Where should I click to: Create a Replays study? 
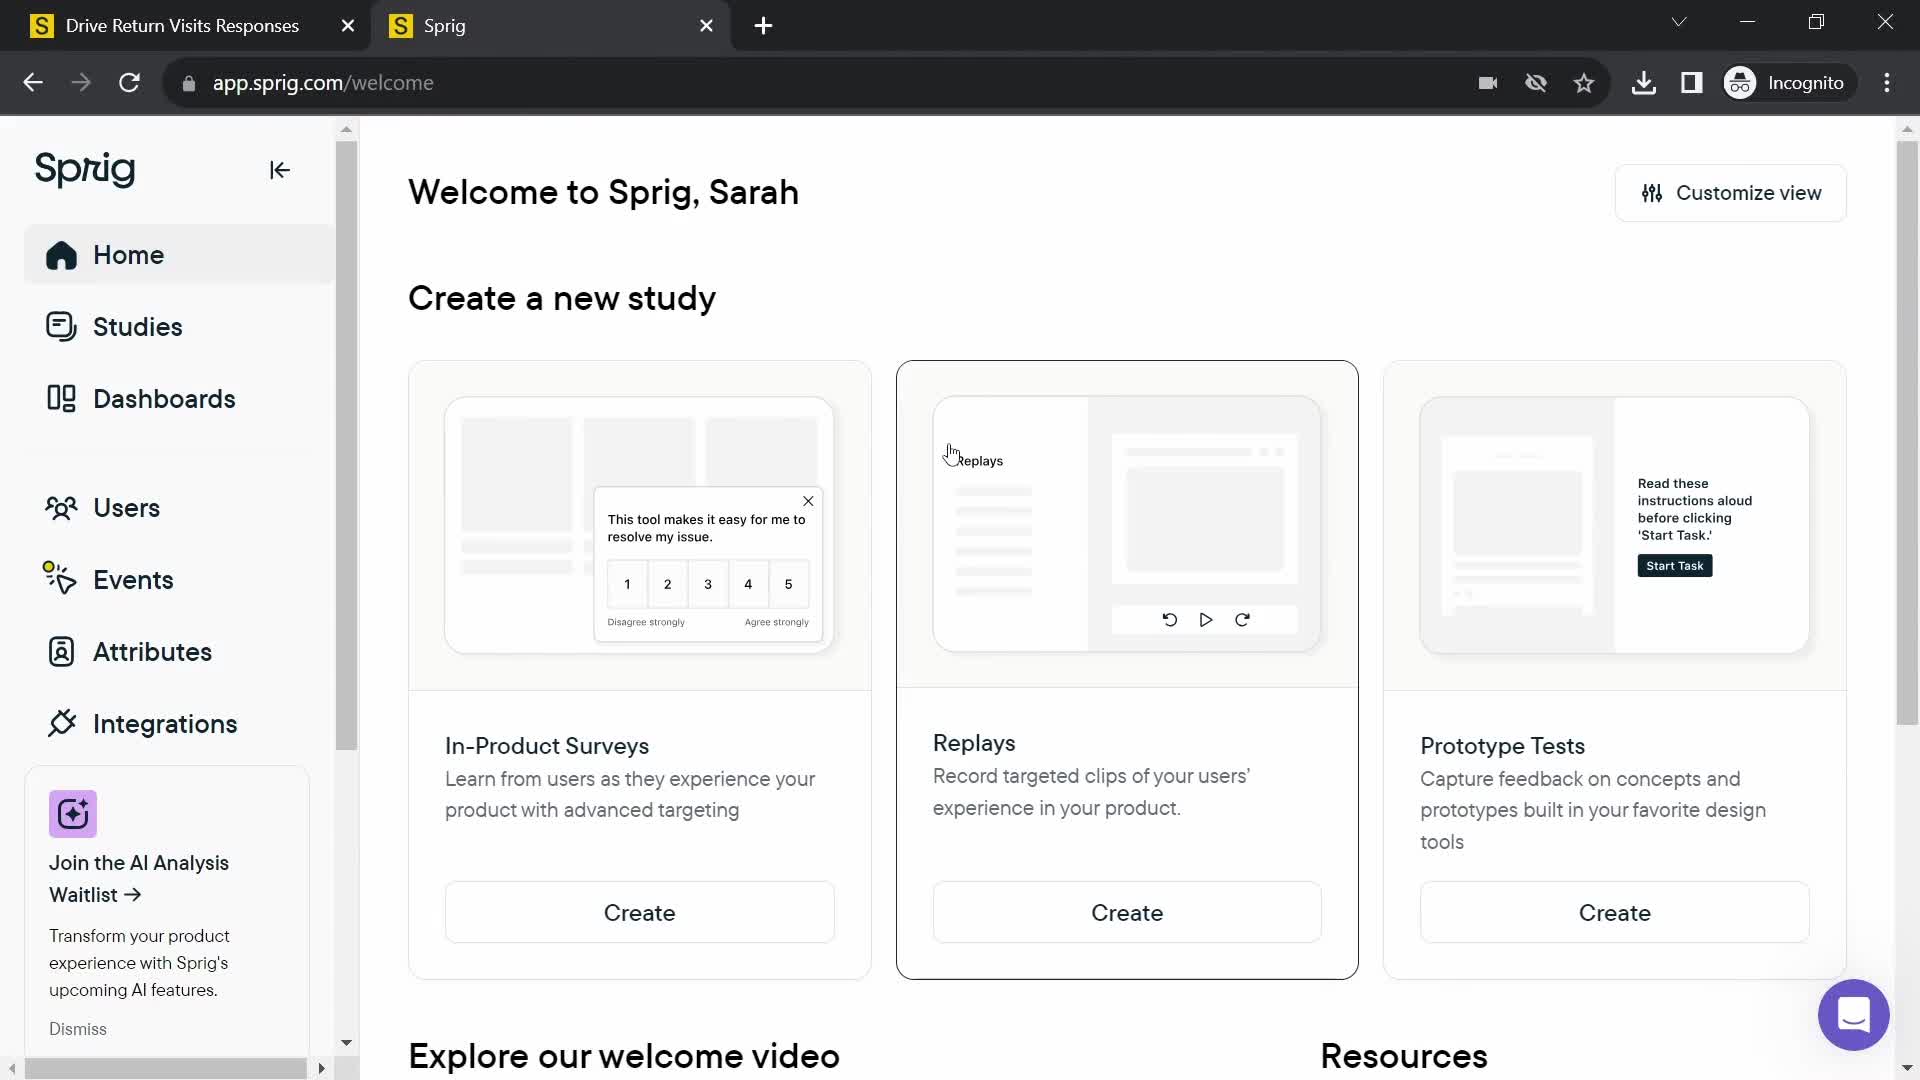click(x=1127, y=913)
